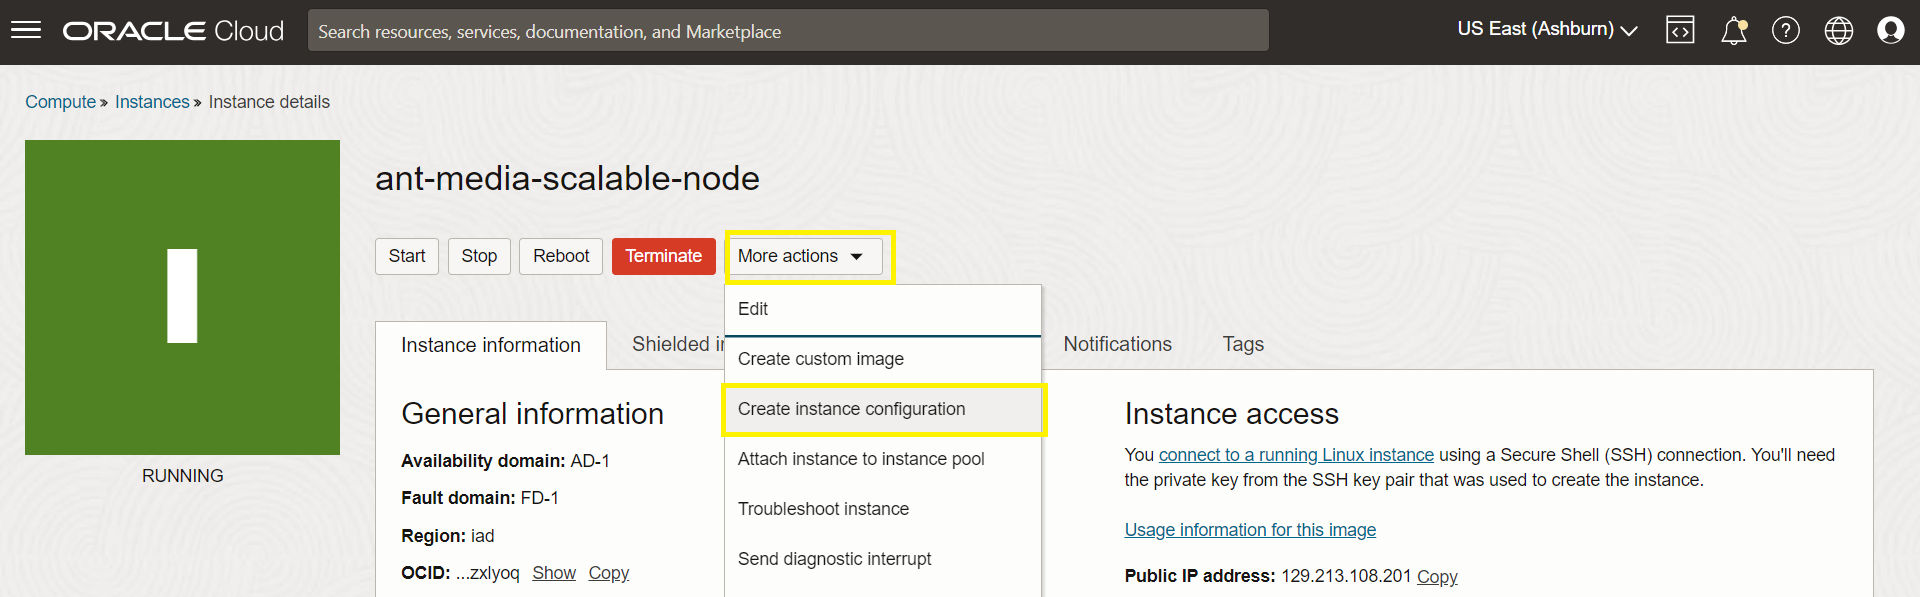Viewport: 1920px width, 597px height.
Task: Open Cloud Shell developer tools icon
Action: coord(1680,30)
